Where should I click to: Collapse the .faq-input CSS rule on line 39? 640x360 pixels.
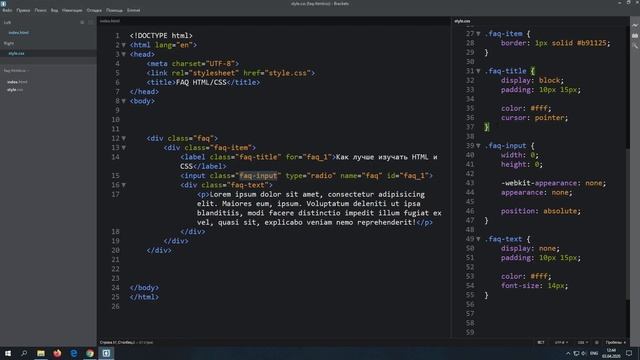click(x=478, y=146)
